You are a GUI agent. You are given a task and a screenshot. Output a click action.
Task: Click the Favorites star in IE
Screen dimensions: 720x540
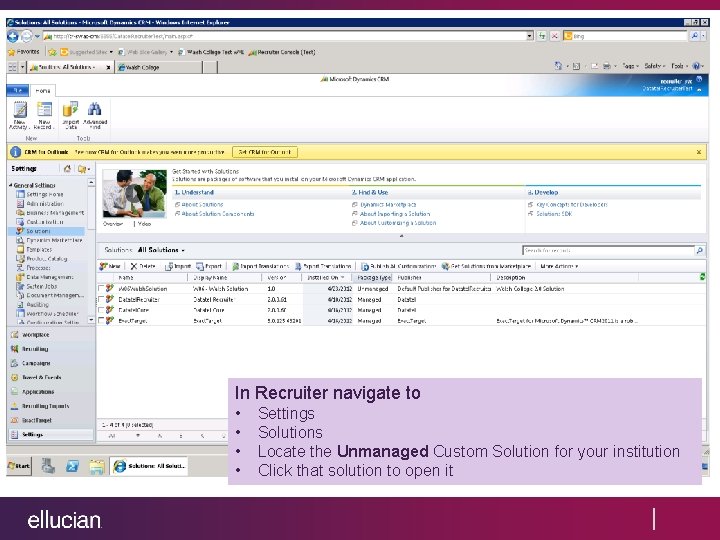coord(12,52)
